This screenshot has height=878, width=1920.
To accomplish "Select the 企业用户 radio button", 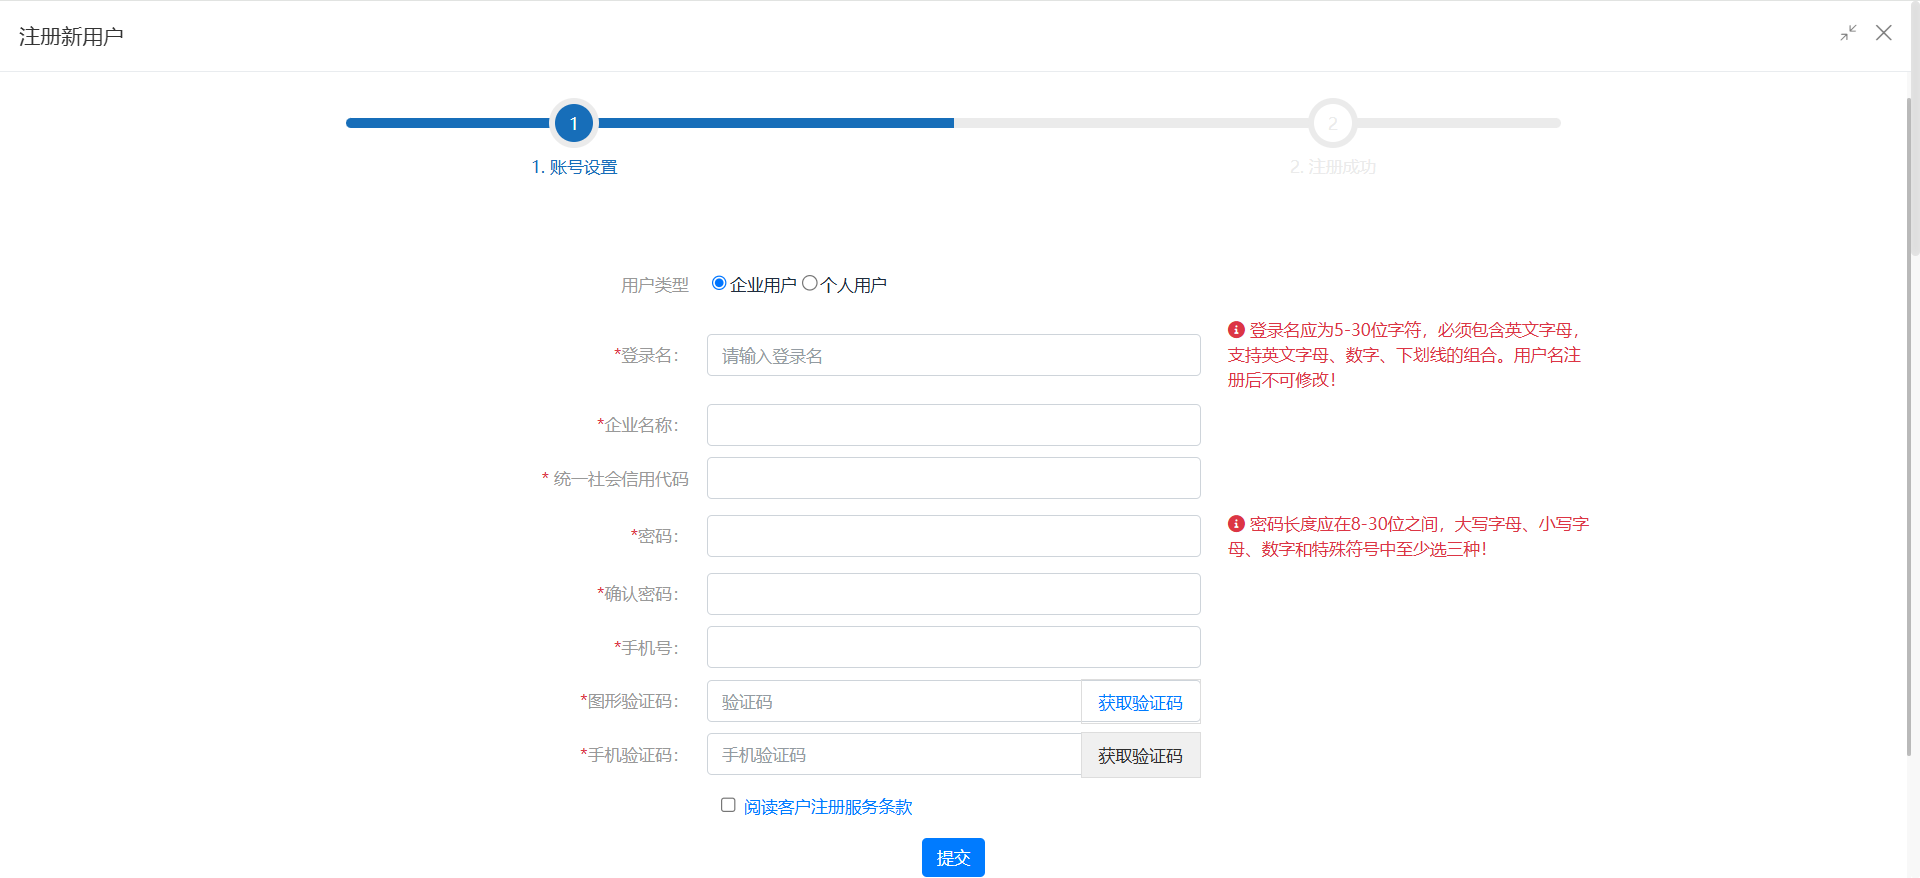I will [x=719, y=283].
